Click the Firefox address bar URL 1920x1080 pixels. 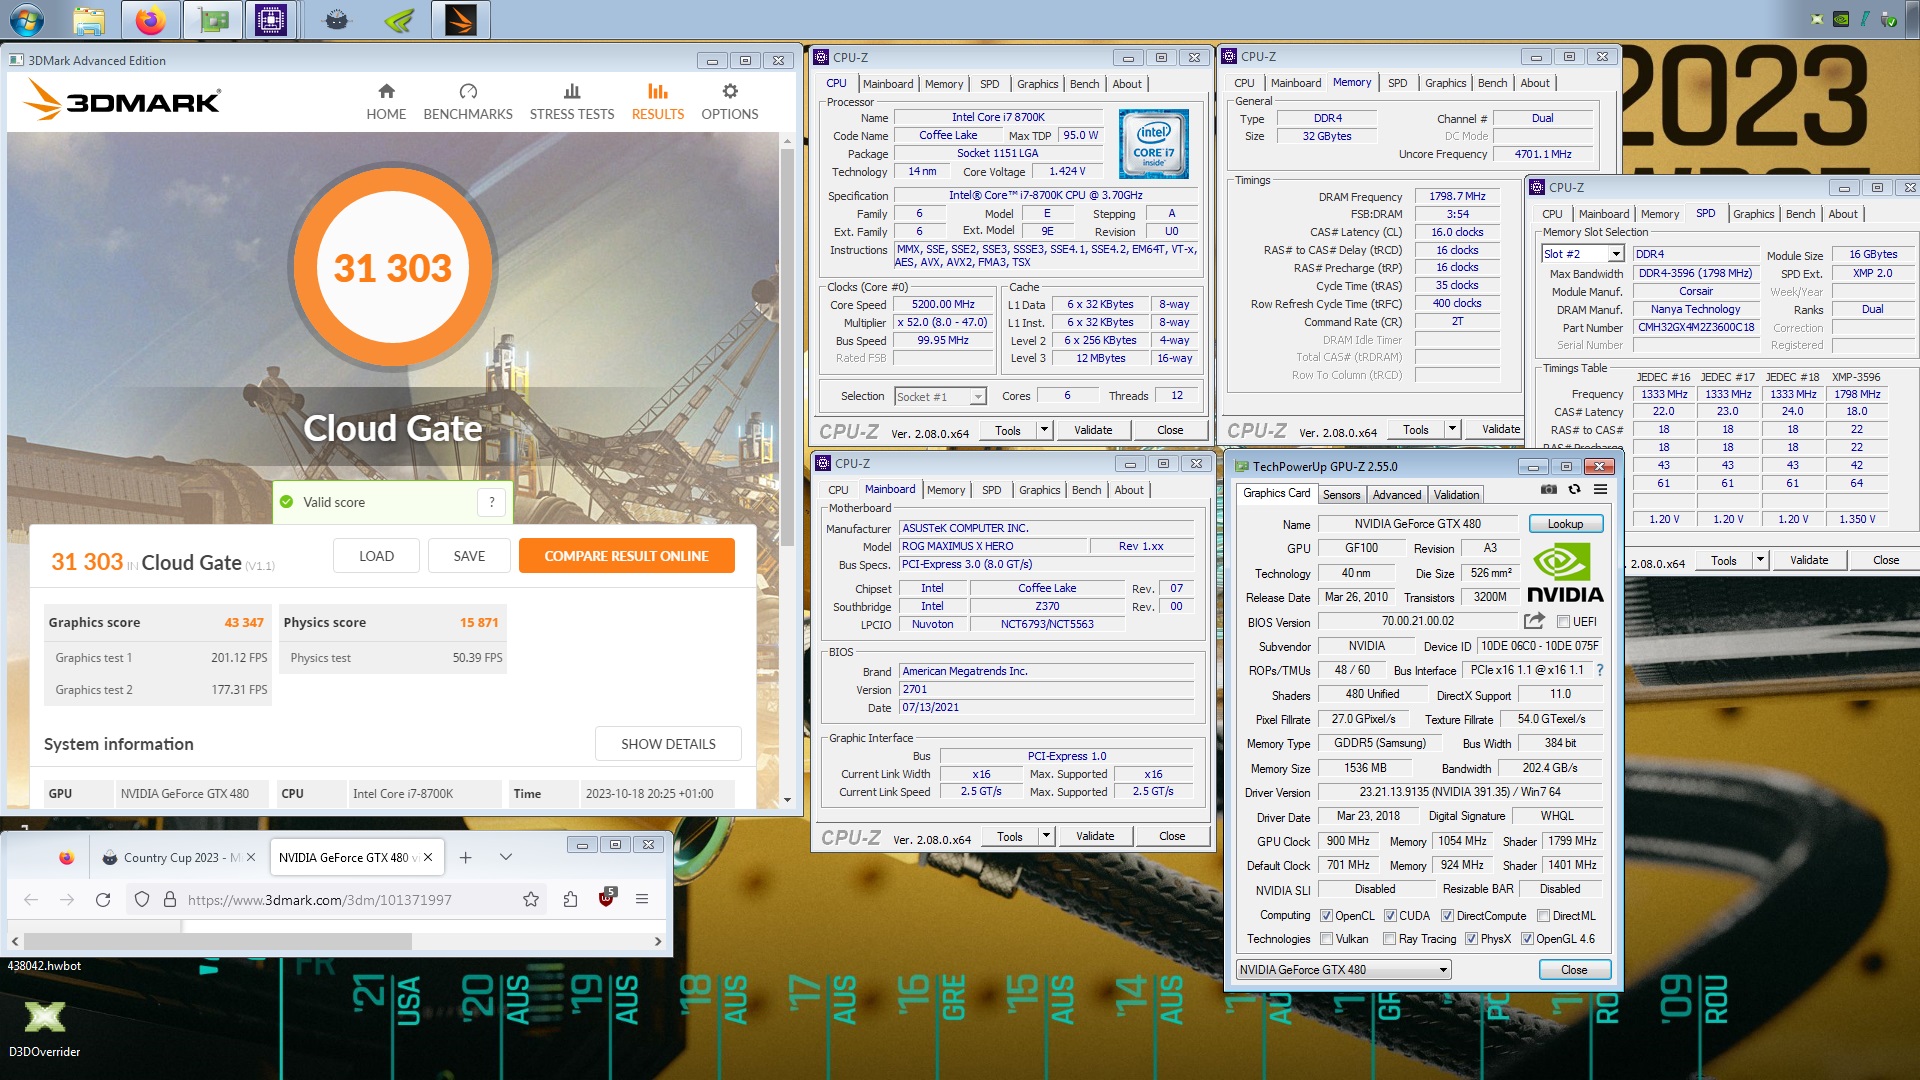click(319, 899)
